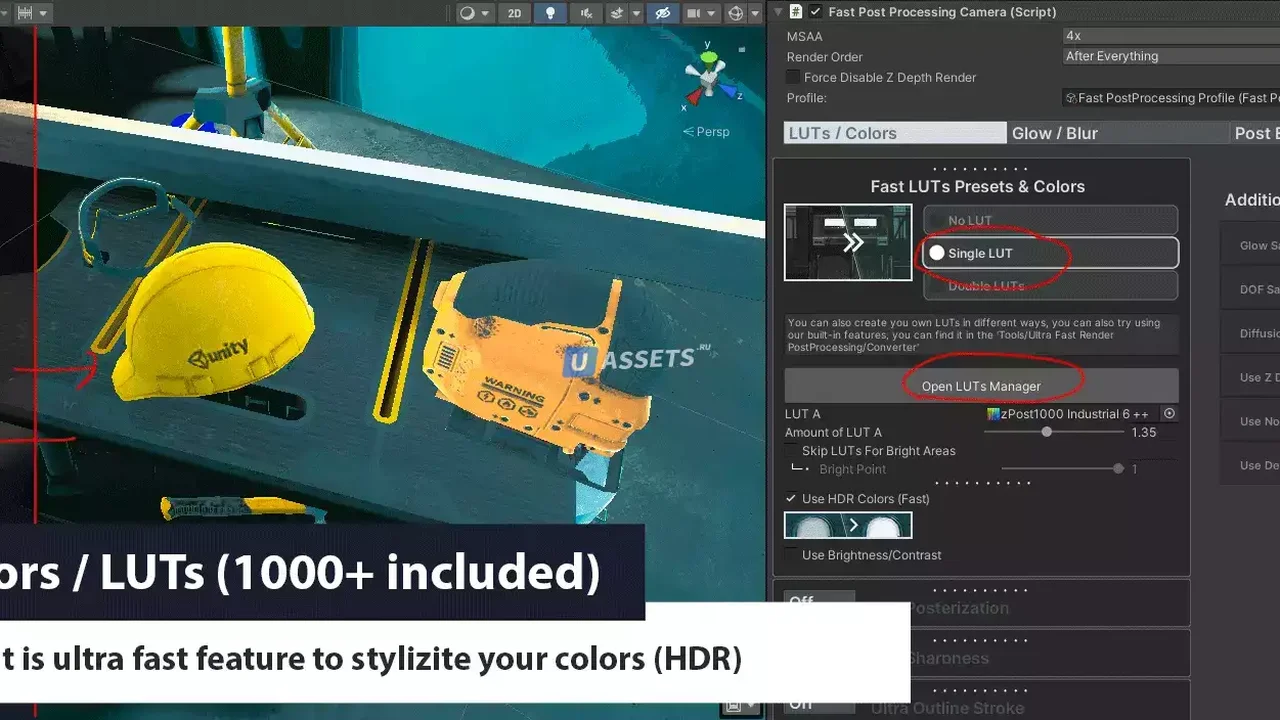Click the LUT A label
This screenshot has height=720, width=1280.
[803, 414]
